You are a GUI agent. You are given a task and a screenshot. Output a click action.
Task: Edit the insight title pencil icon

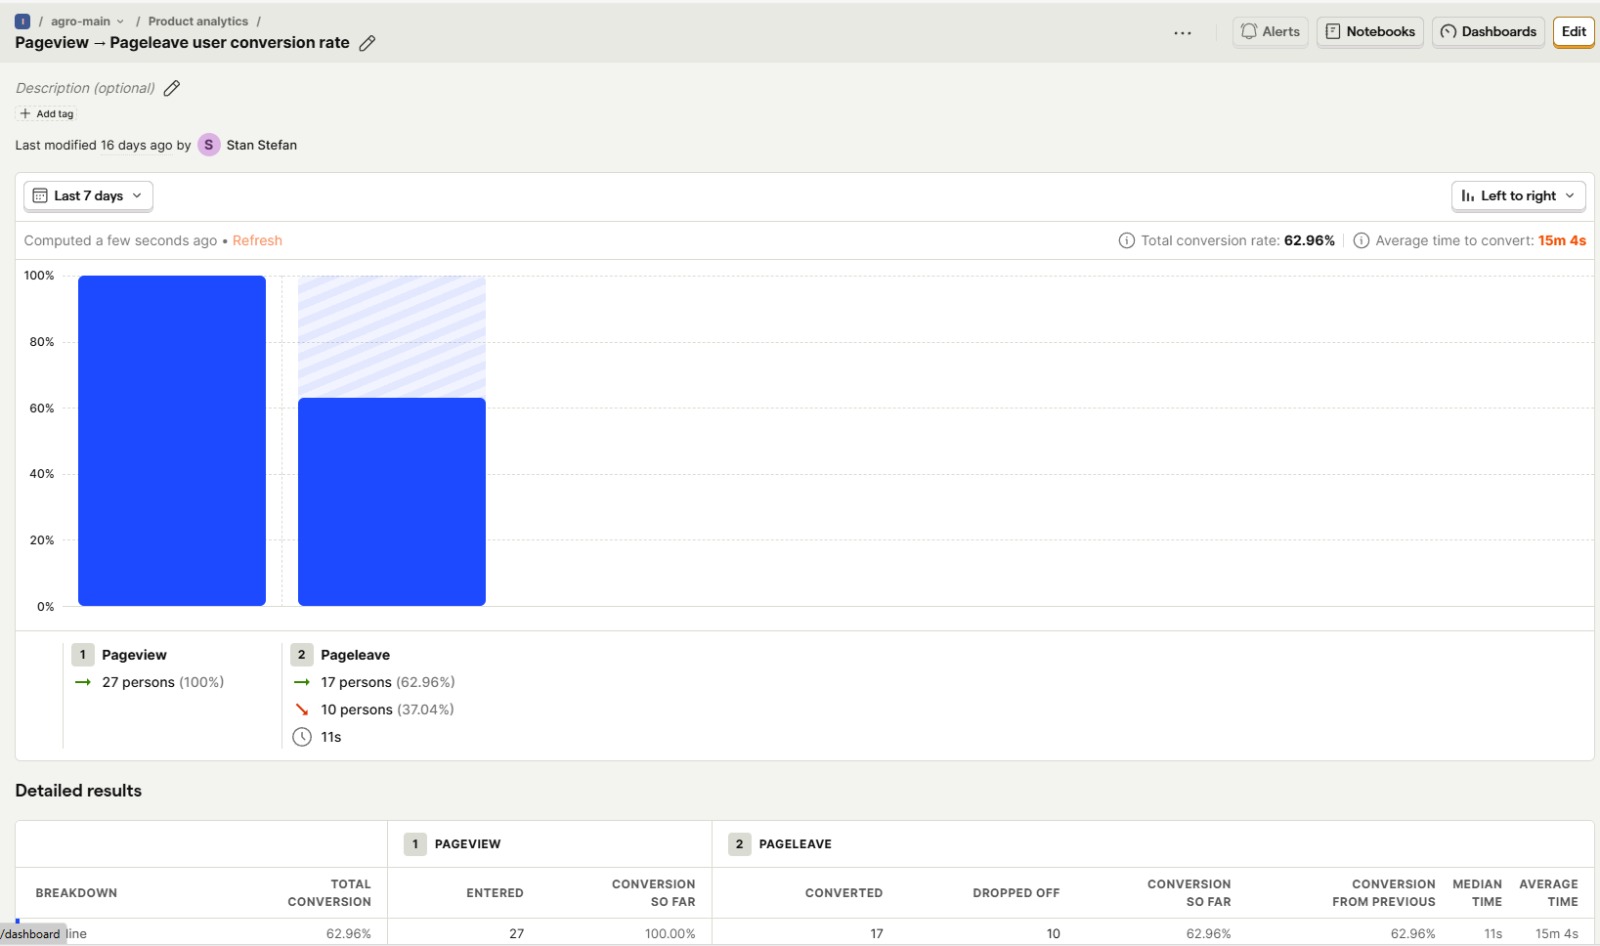coord(367,43)
